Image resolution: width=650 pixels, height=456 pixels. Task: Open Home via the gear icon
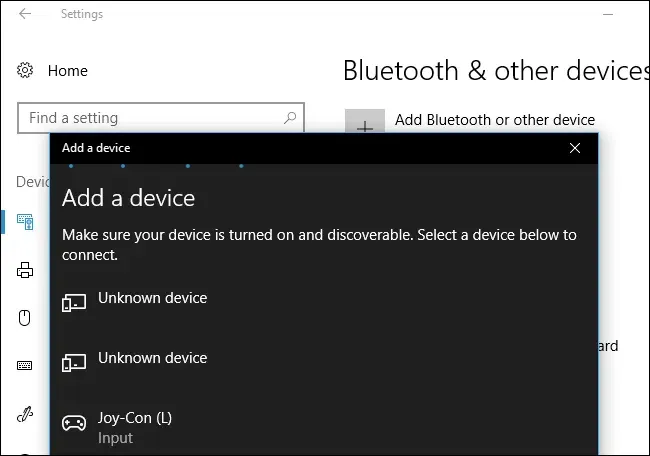(25, 70)
